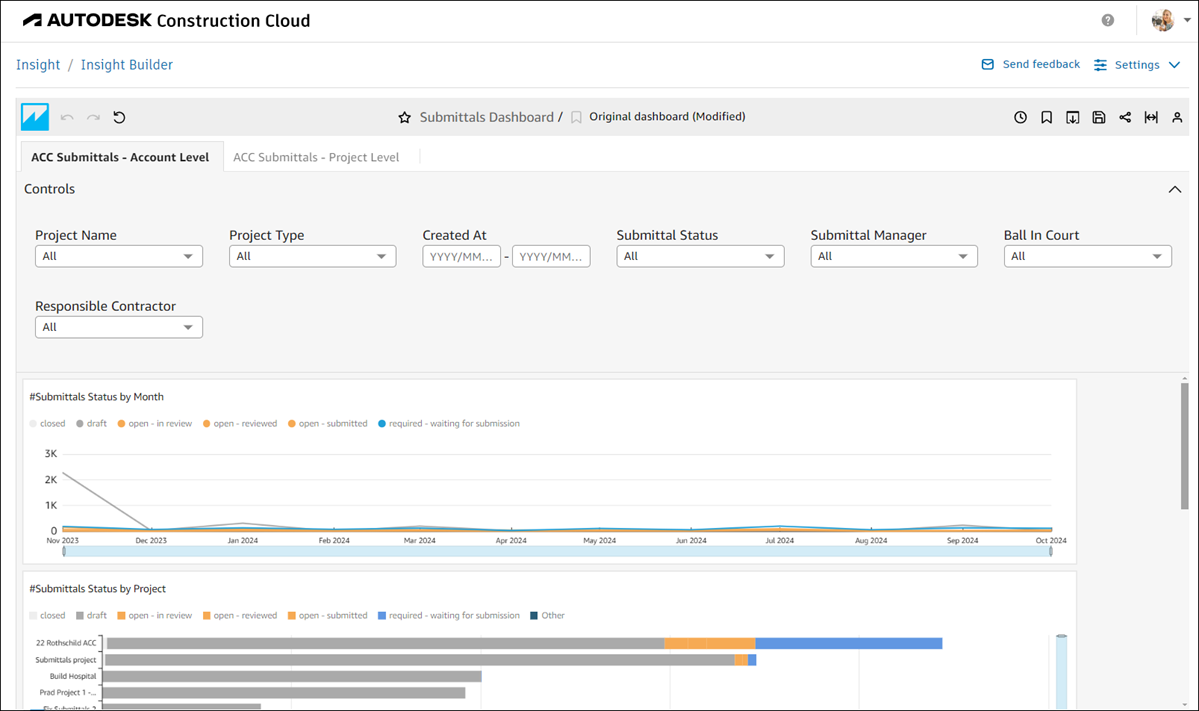
Task: Switch to ACC Submittals - Project Level tab
Action: (316, 157)
